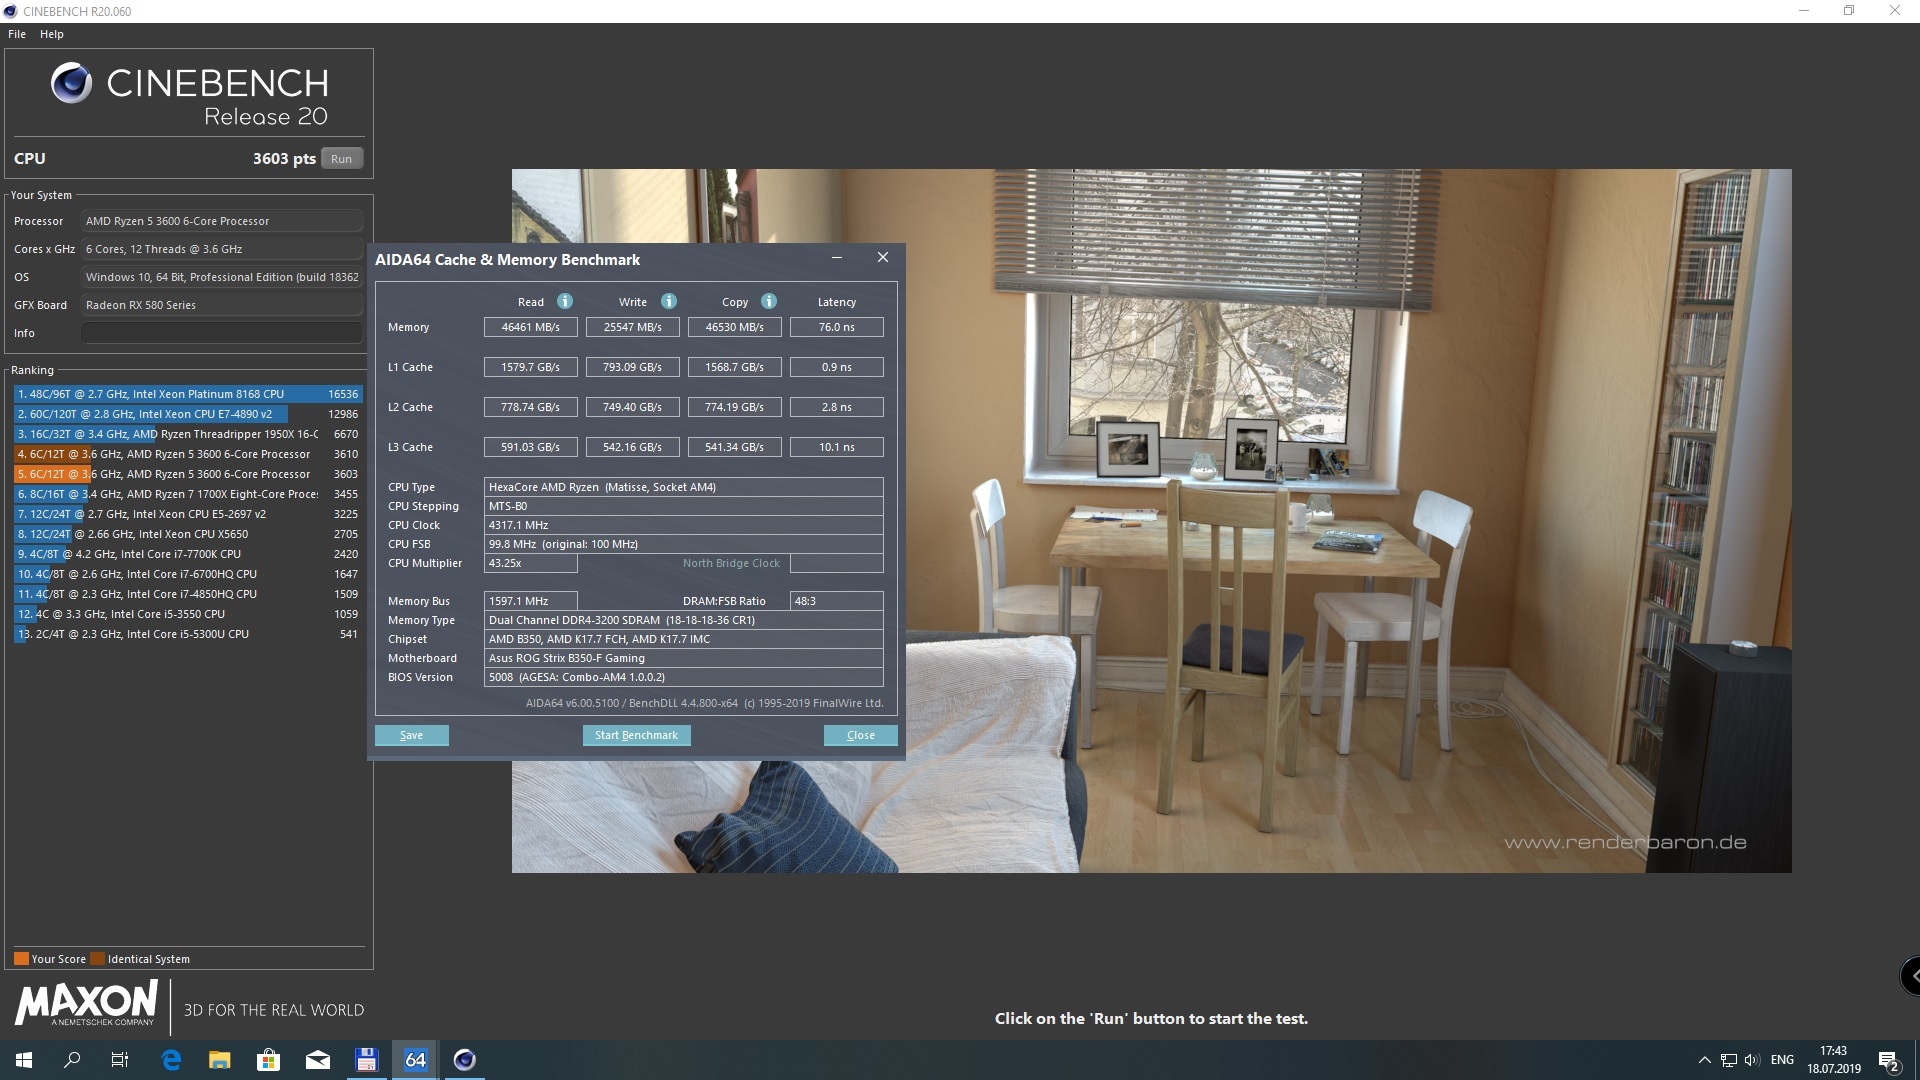Open Microsoft Edge from the taskbar
This screenshot has height=1080, width=1920.
point(171,1060)
